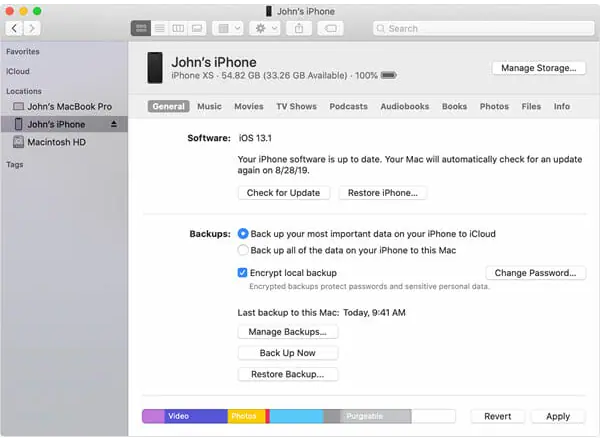Select the General tab
The width and height of the screenshot is (612, 444).
[169, 106]
